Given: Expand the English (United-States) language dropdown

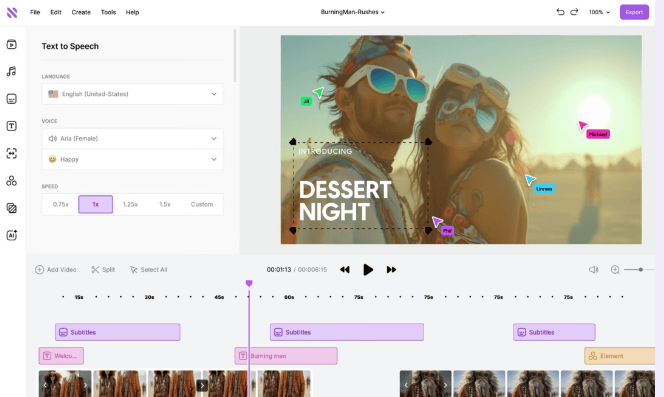Looking at the screenshot, I should 133,94.
